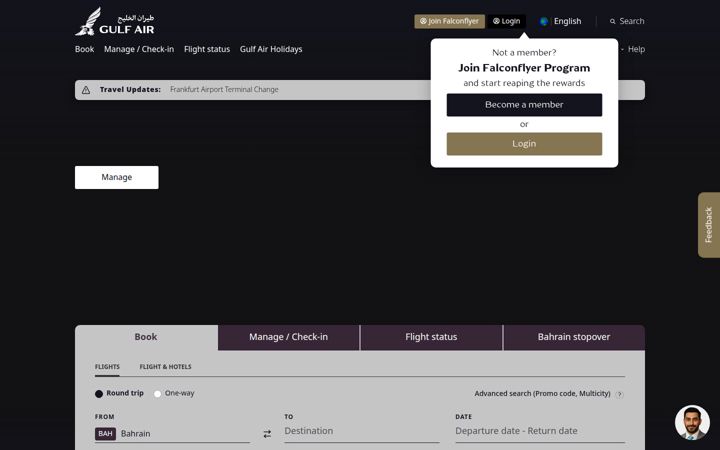Viewport: 720px width, 450px height.
Task: Select the FLIGHT & HOTELS sub-tab
Action: pyautogui.click(x=165, y=366)
